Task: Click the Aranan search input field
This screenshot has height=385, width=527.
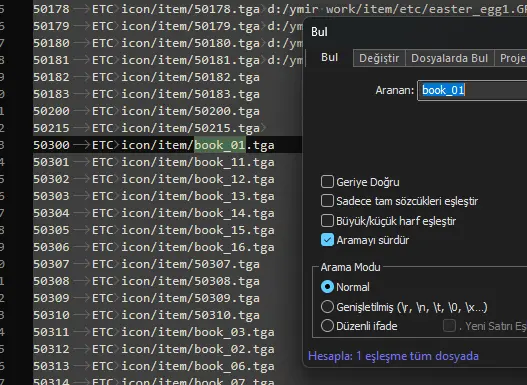Action: tap(472, 90)
